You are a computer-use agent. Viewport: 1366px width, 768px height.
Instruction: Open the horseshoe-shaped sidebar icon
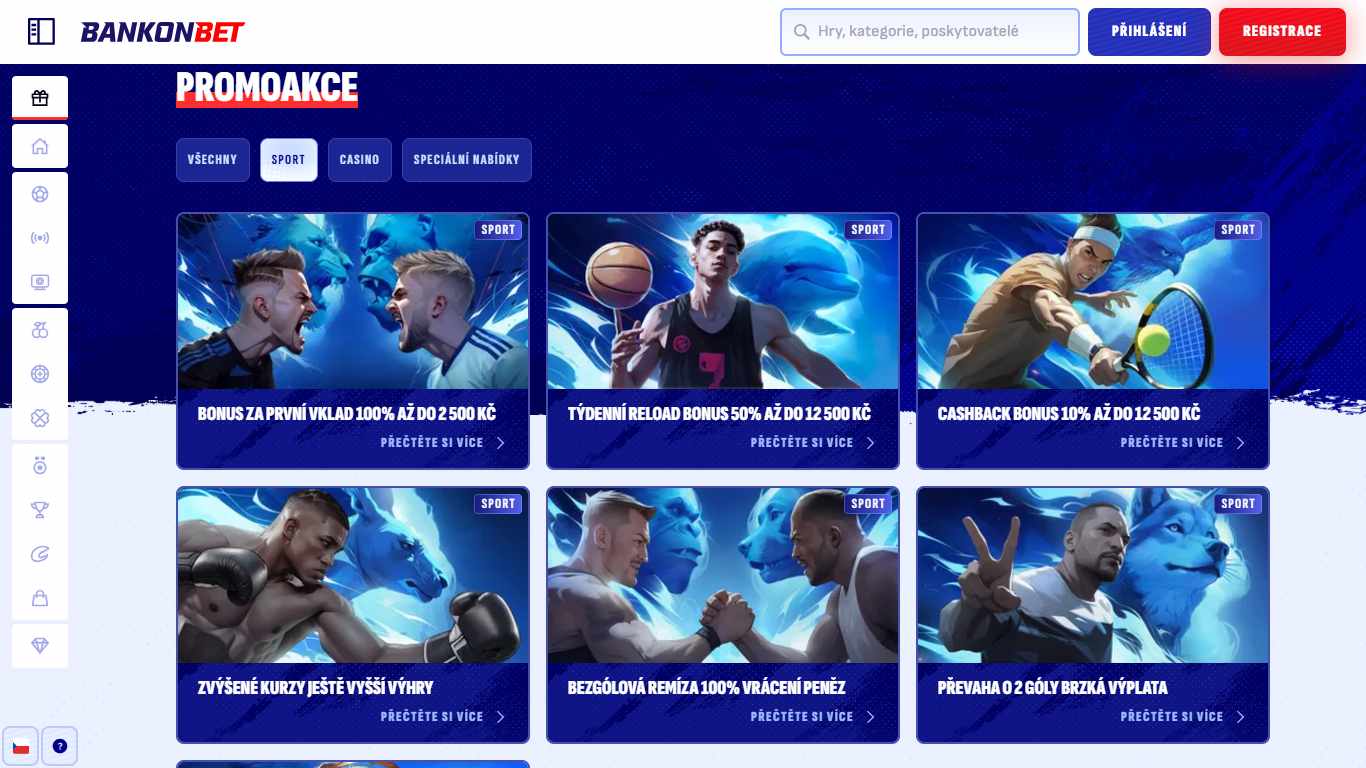tap(40, 554)
